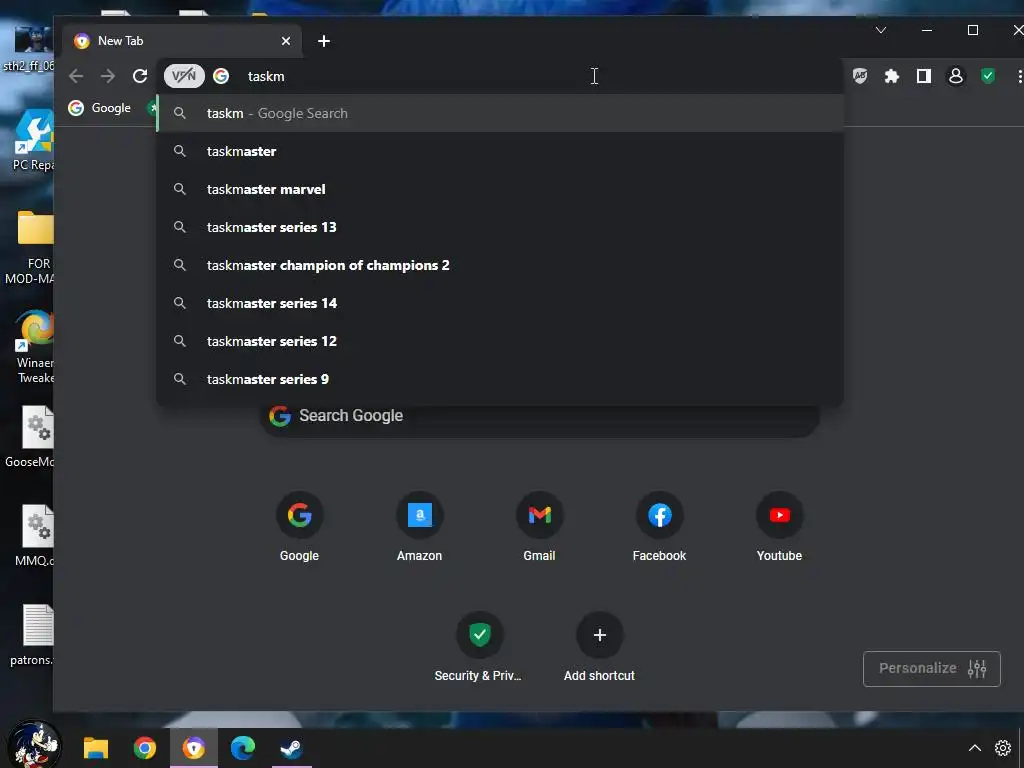Click the Search Google box on page
1024x768 pixels.
pos(539,416)
